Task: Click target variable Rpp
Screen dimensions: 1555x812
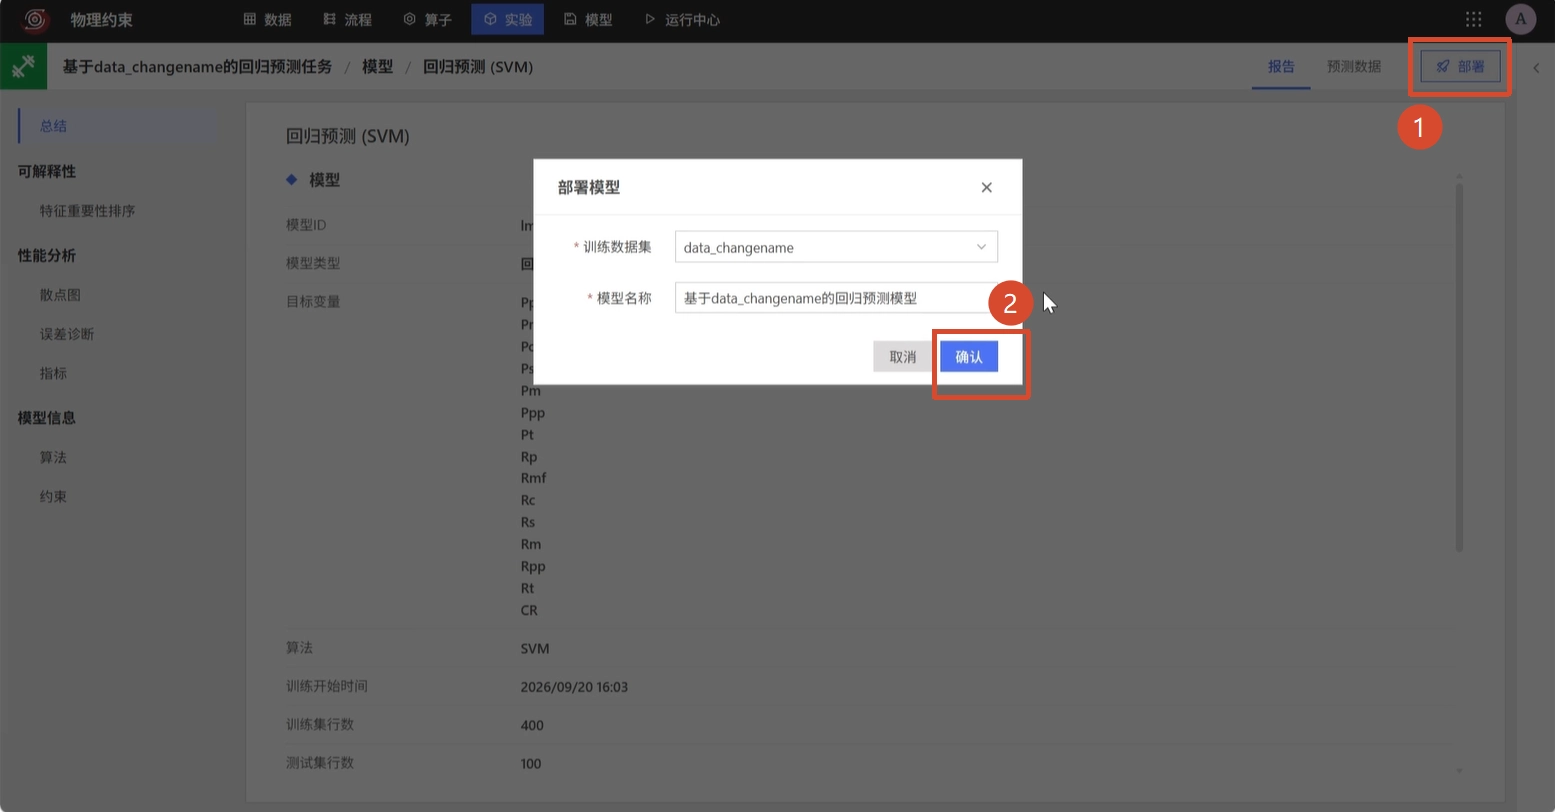Action: [x=533, y=566]
